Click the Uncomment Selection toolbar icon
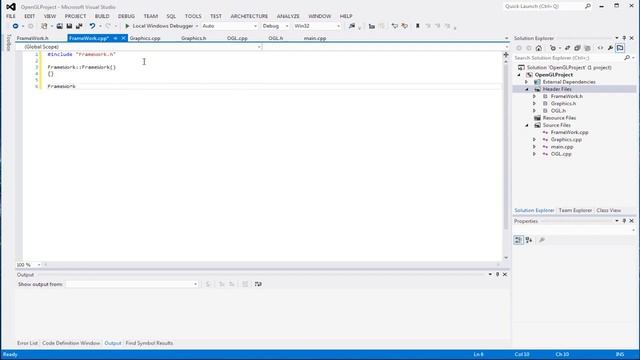Viewport: 640px width, 360px height. coord(404,26)
